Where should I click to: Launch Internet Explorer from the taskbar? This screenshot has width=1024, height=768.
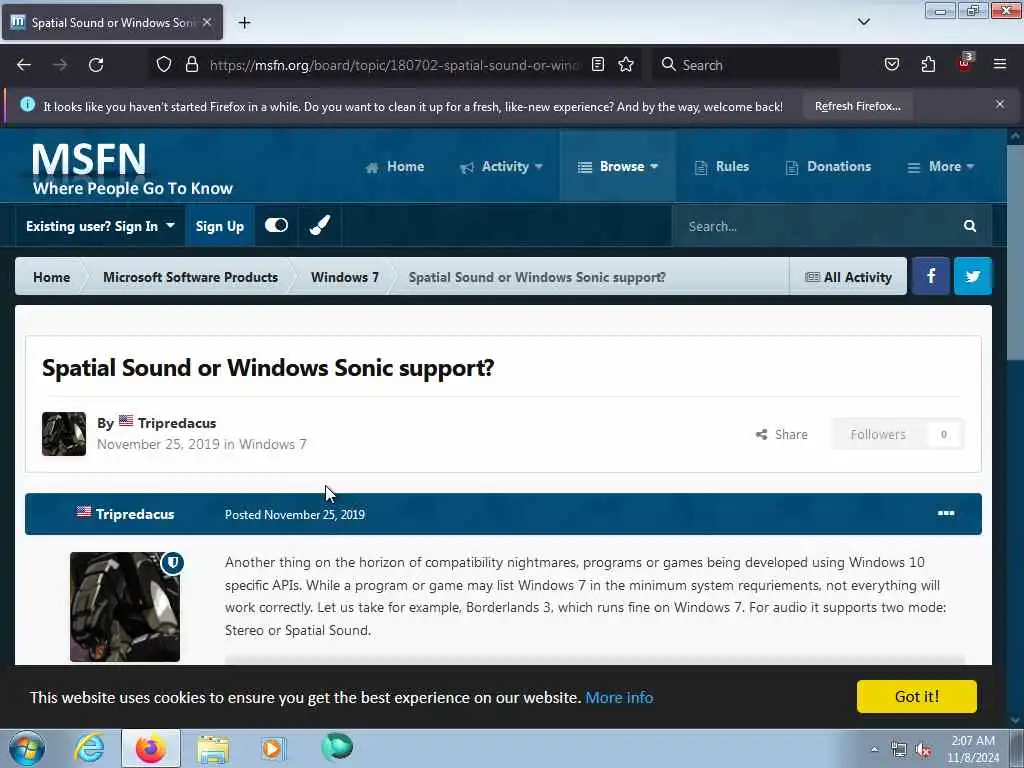(x=89, y=748)
